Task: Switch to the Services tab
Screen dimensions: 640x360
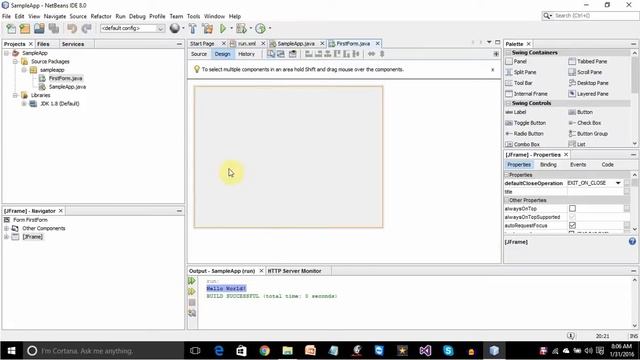Action: (73, 44)
